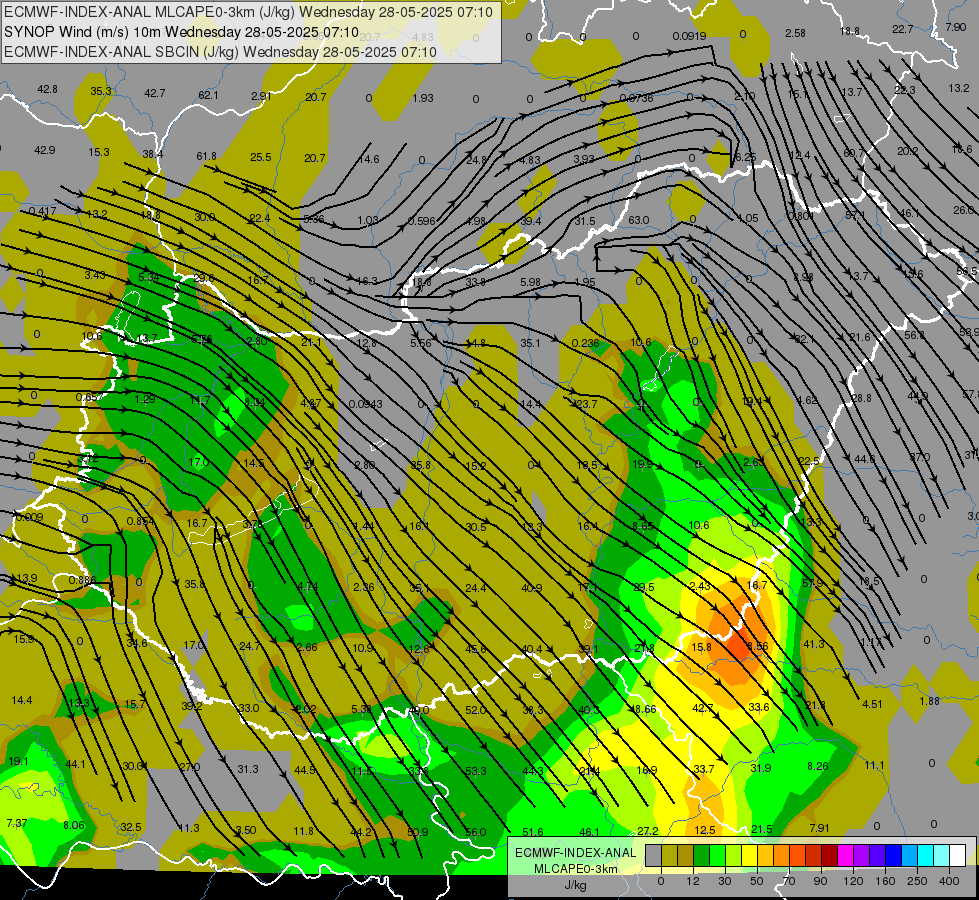979x900 pixels.
Task: Click the ECMWF-INDEX-ANAL MLCAPE0-3km header line
Action: [248, 12]
